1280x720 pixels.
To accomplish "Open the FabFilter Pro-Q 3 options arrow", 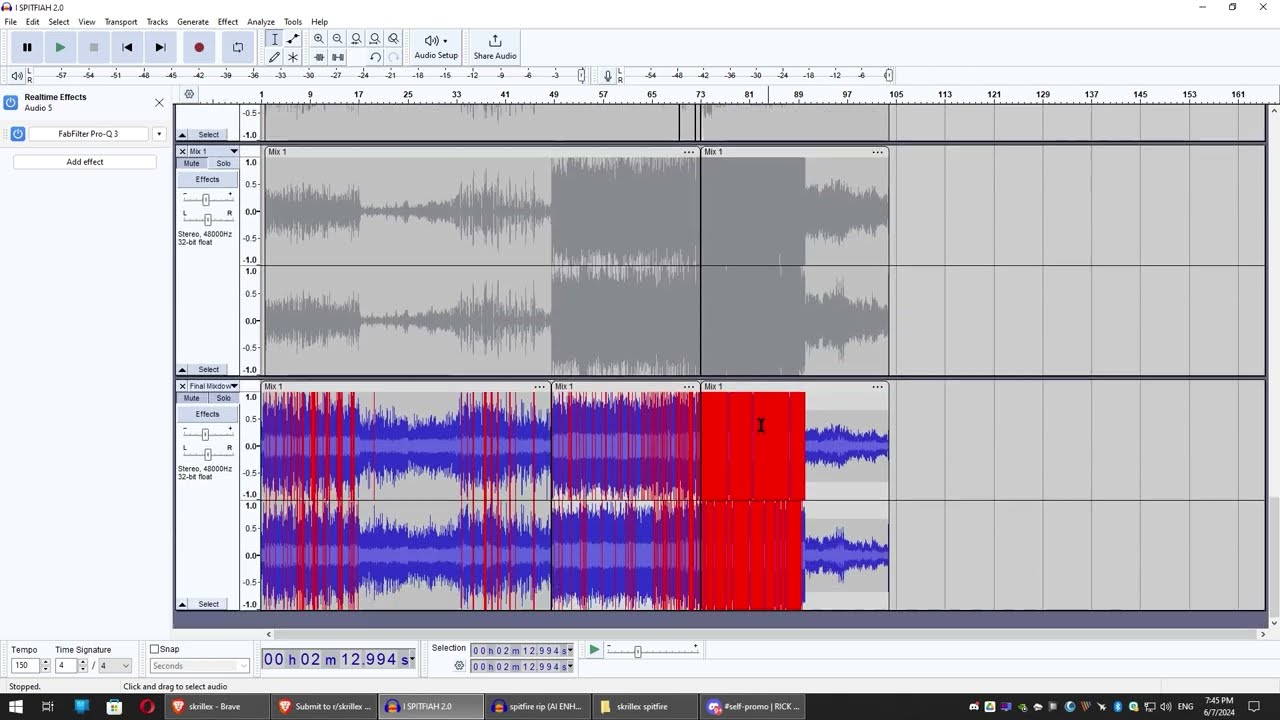I will (158, 134).
